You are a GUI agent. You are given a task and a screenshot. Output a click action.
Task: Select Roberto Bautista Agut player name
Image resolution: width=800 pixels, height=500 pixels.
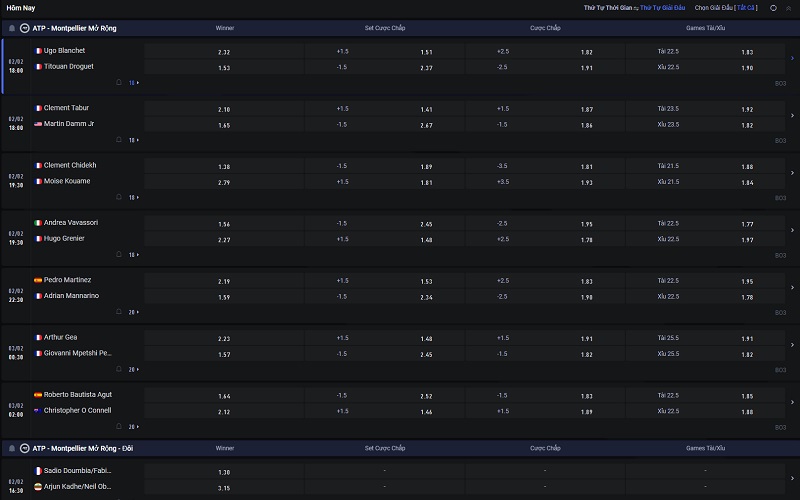78,394
